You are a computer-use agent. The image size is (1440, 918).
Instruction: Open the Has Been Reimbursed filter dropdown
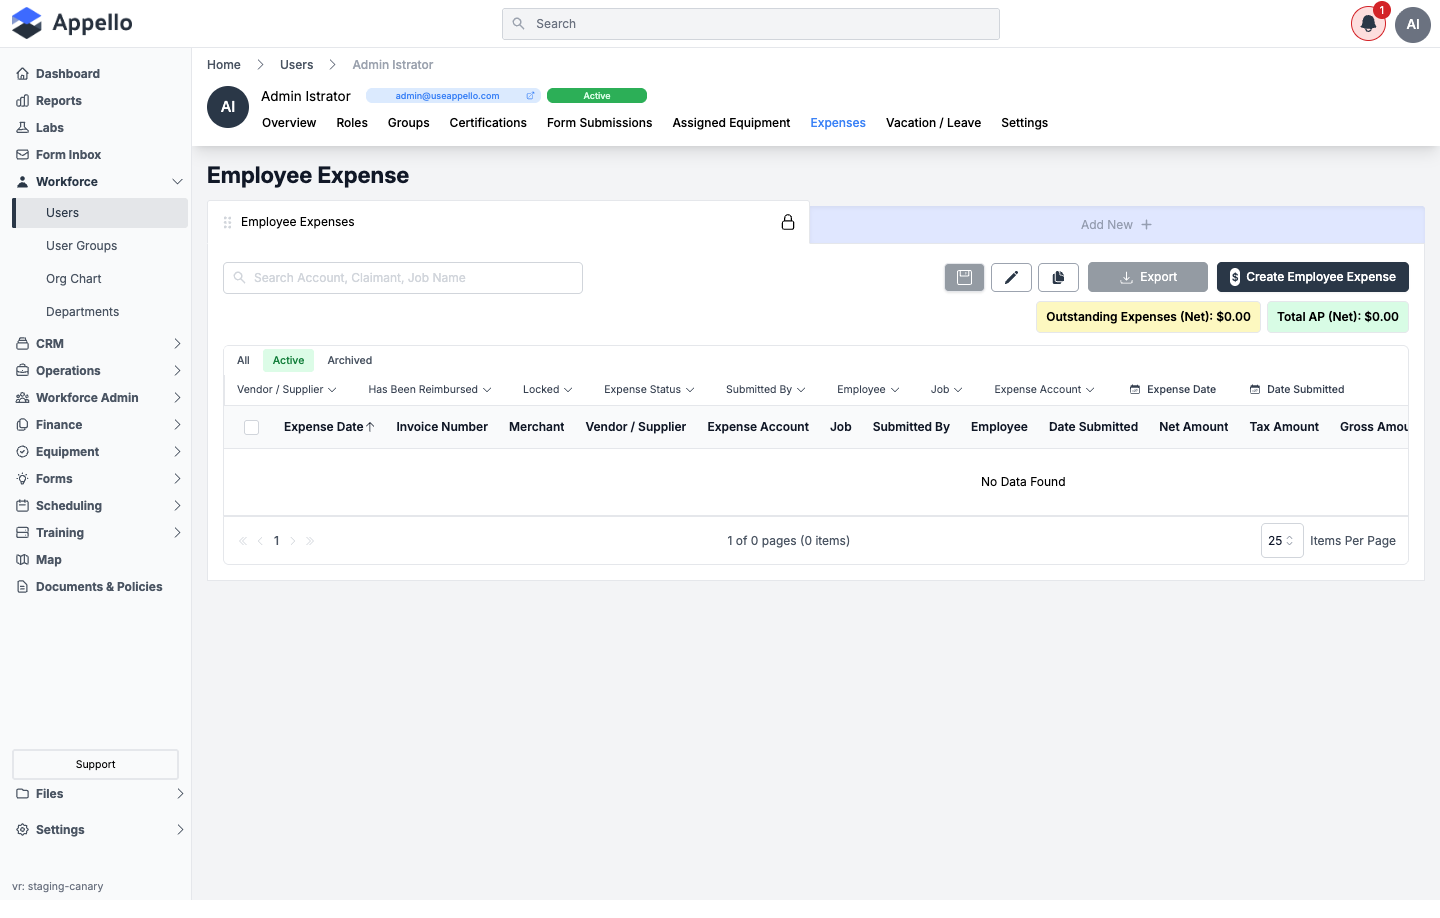pyautogui.click(x=430, y=390)
